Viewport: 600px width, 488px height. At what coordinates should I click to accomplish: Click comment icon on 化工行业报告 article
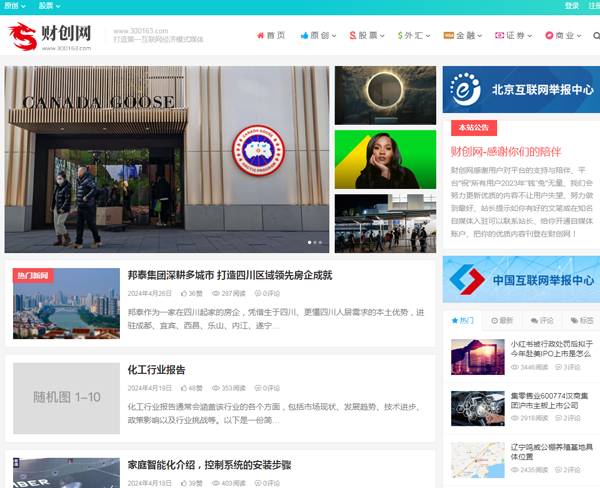pos(258,388)
